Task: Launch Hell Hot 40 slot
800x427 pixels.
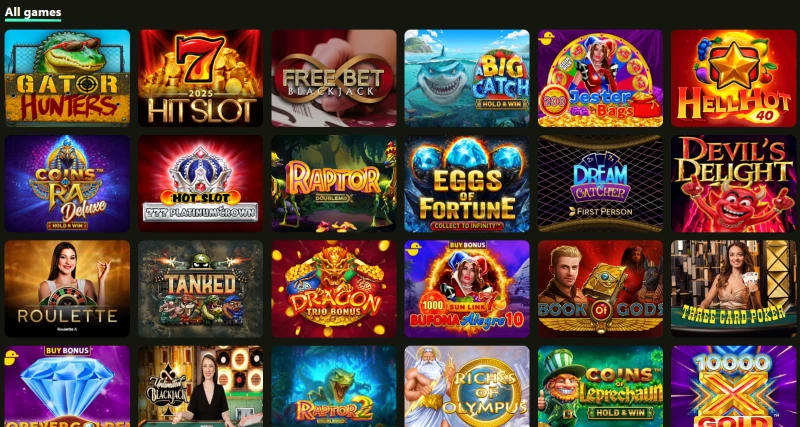Action: coord(733,78)
